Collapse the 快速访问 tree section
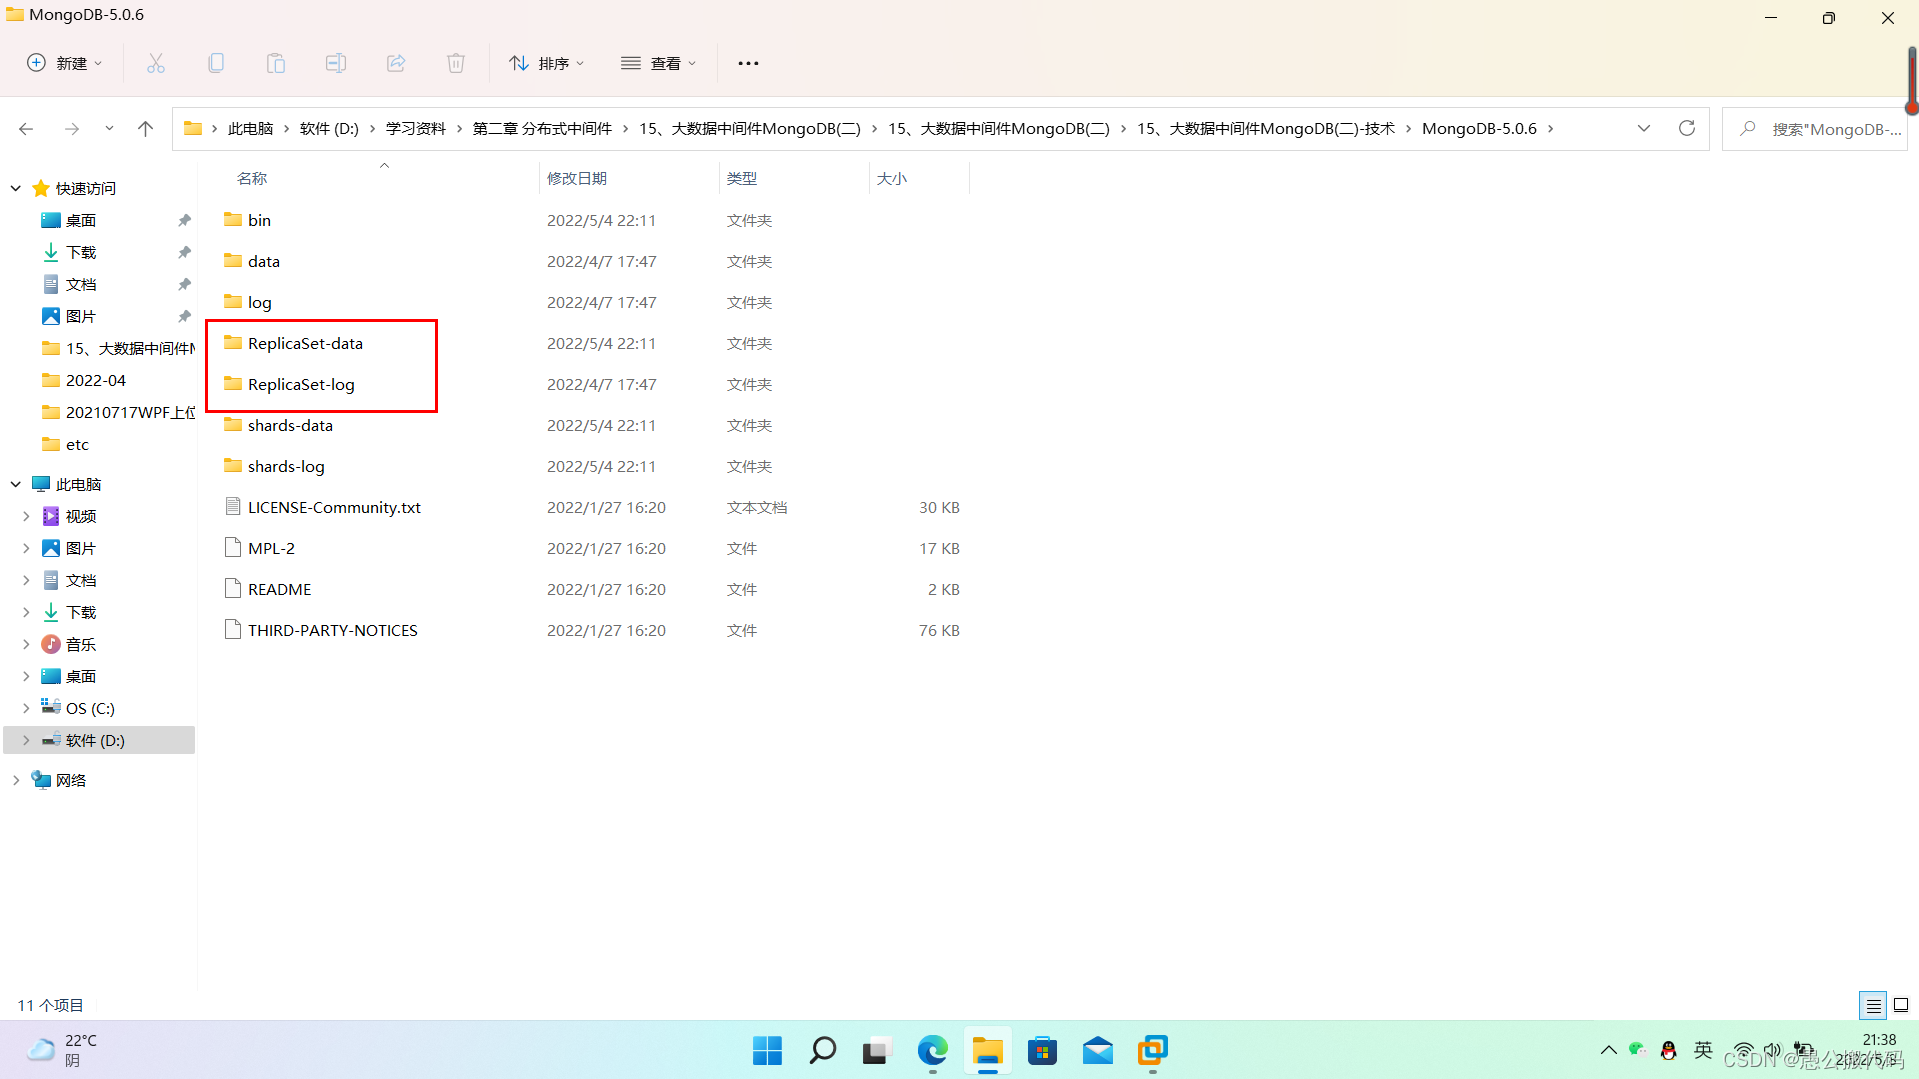 coord(16,188)
